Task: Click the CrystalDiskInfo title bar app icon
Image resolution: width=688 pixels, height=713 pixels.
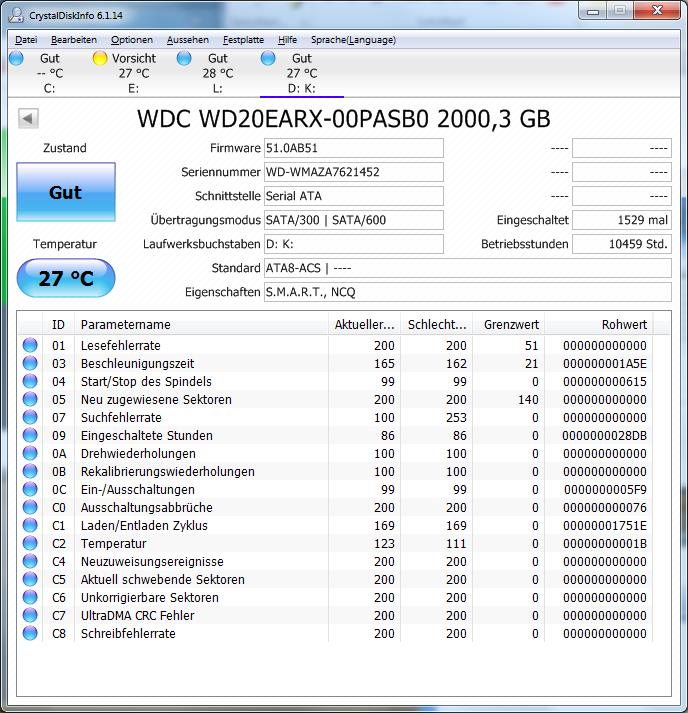Action: 16,15
